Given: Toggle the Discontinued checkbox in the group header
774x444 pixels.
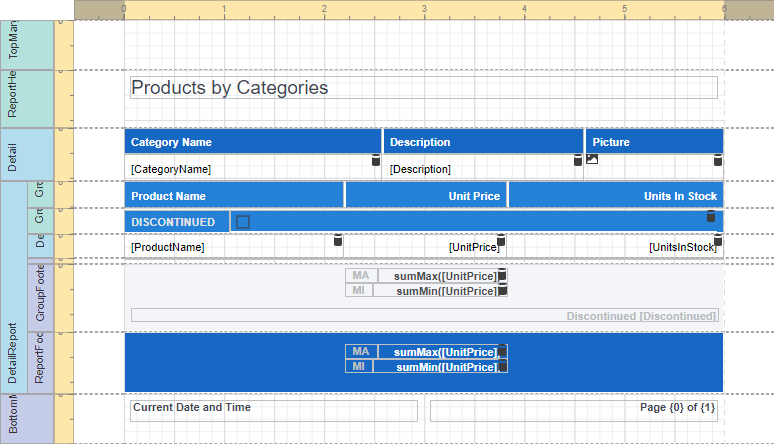Looking at the screenshot, I should click(243, 222).
